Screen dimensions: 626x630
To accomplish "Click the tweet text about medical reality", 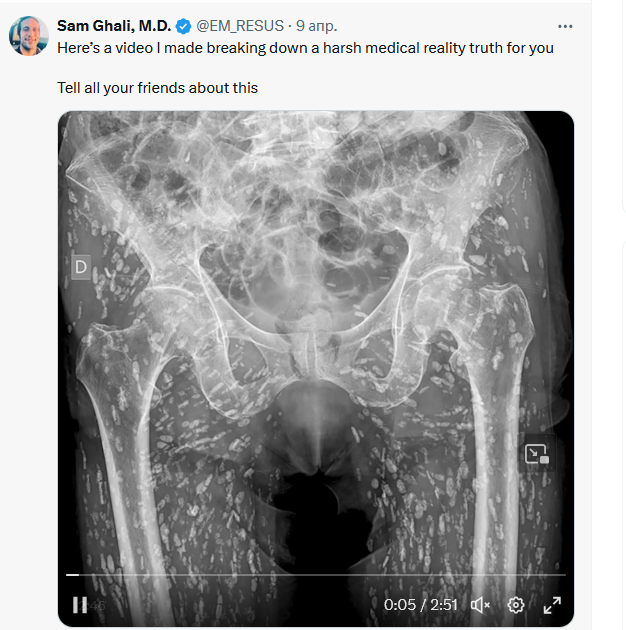I will pyautogui.click(x=305, y=48).
